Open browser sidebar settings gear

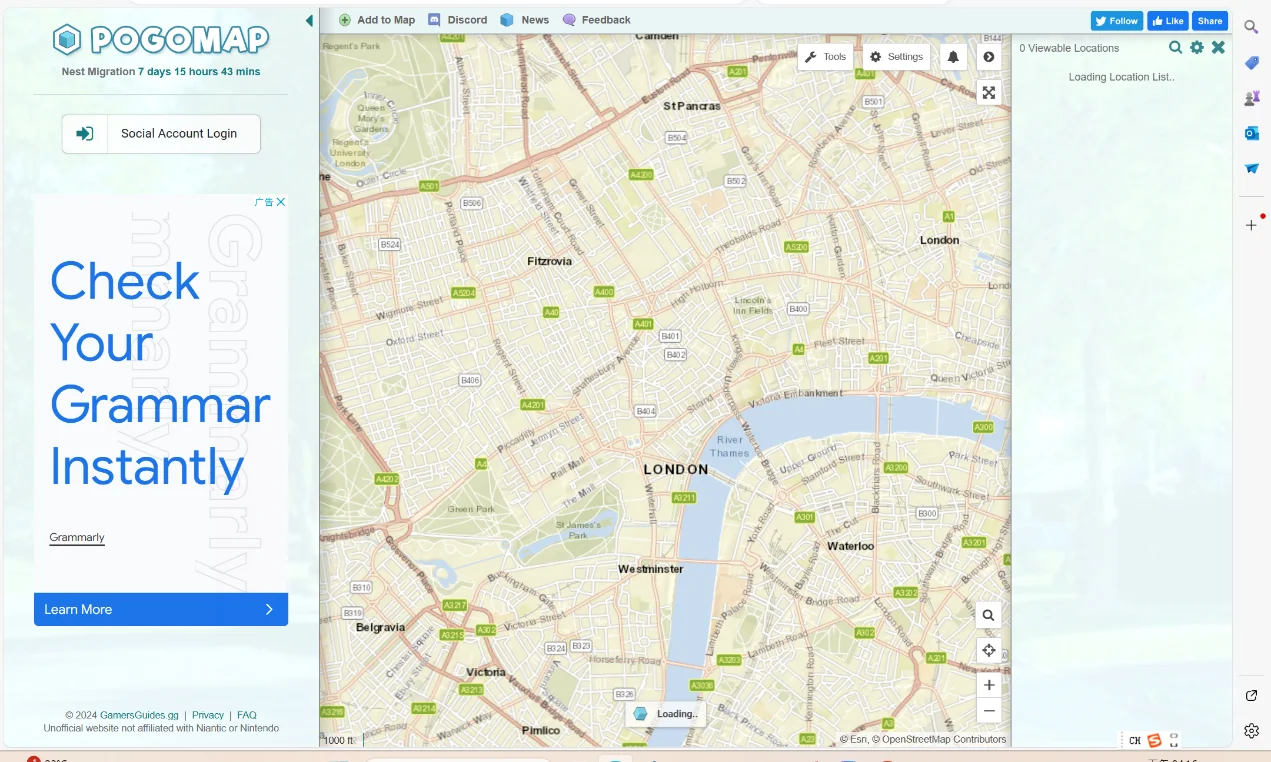1251,731
